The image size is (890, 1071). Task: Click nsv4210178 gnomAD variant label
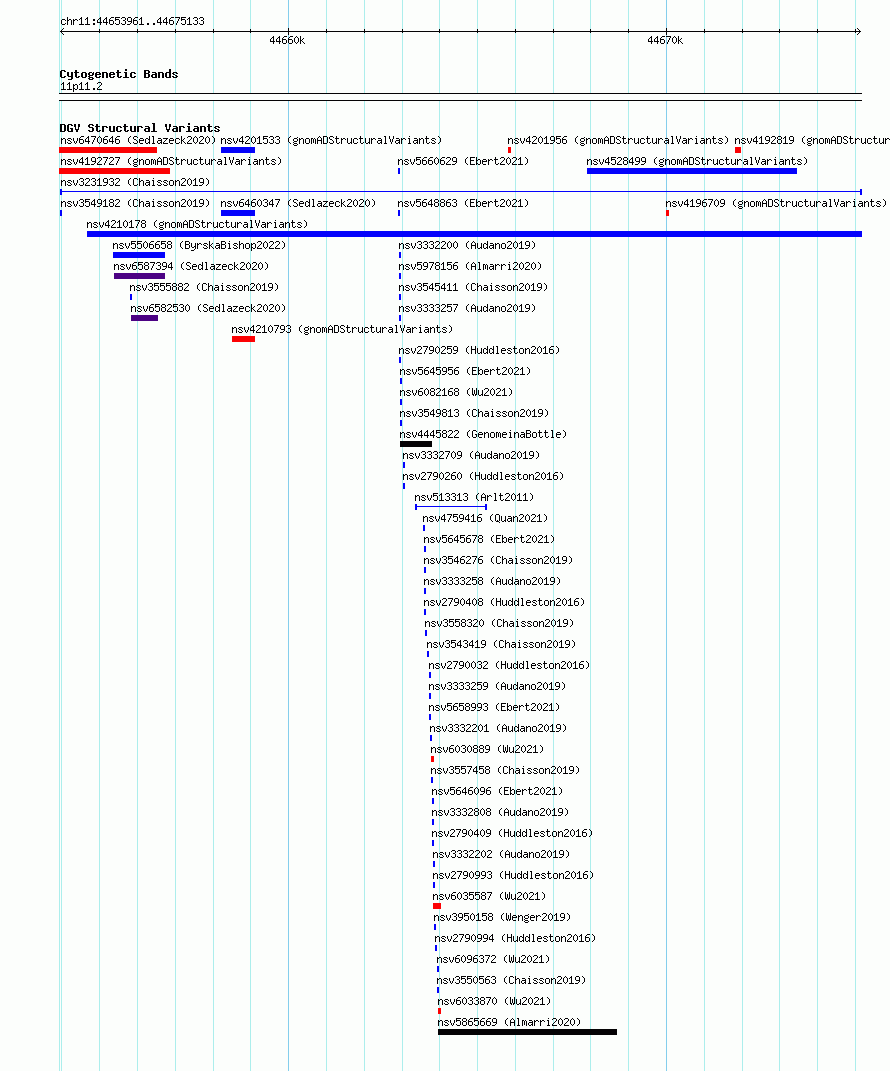[197, 224]
